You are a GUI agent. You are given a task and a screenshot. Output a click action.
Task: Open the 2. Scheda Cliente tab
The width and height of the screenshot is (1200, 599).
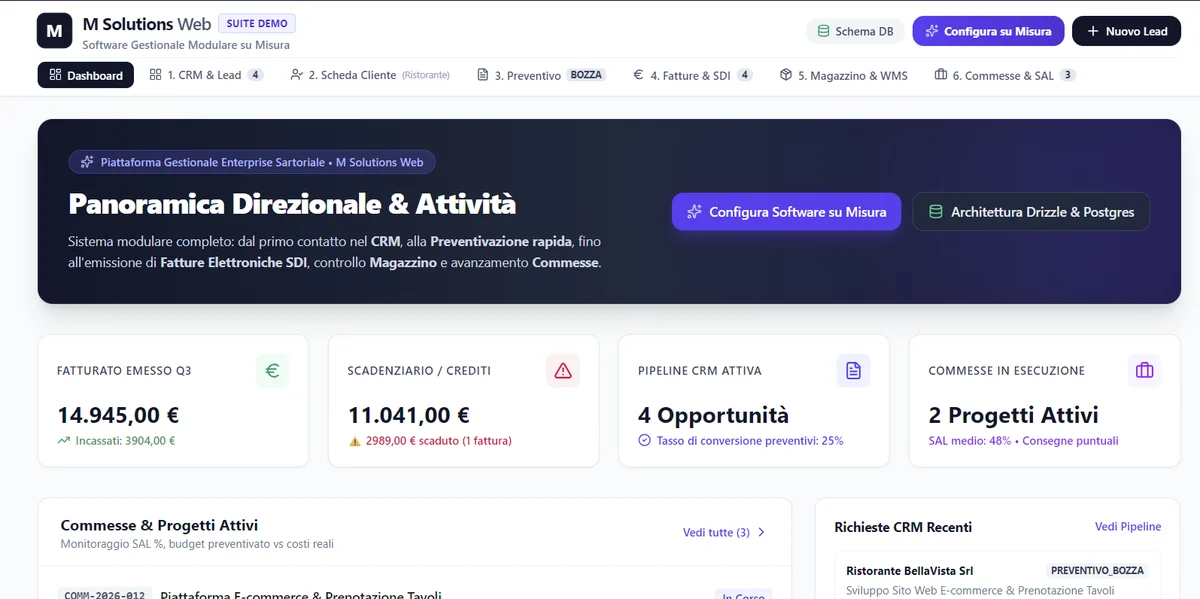pos(369,75)
